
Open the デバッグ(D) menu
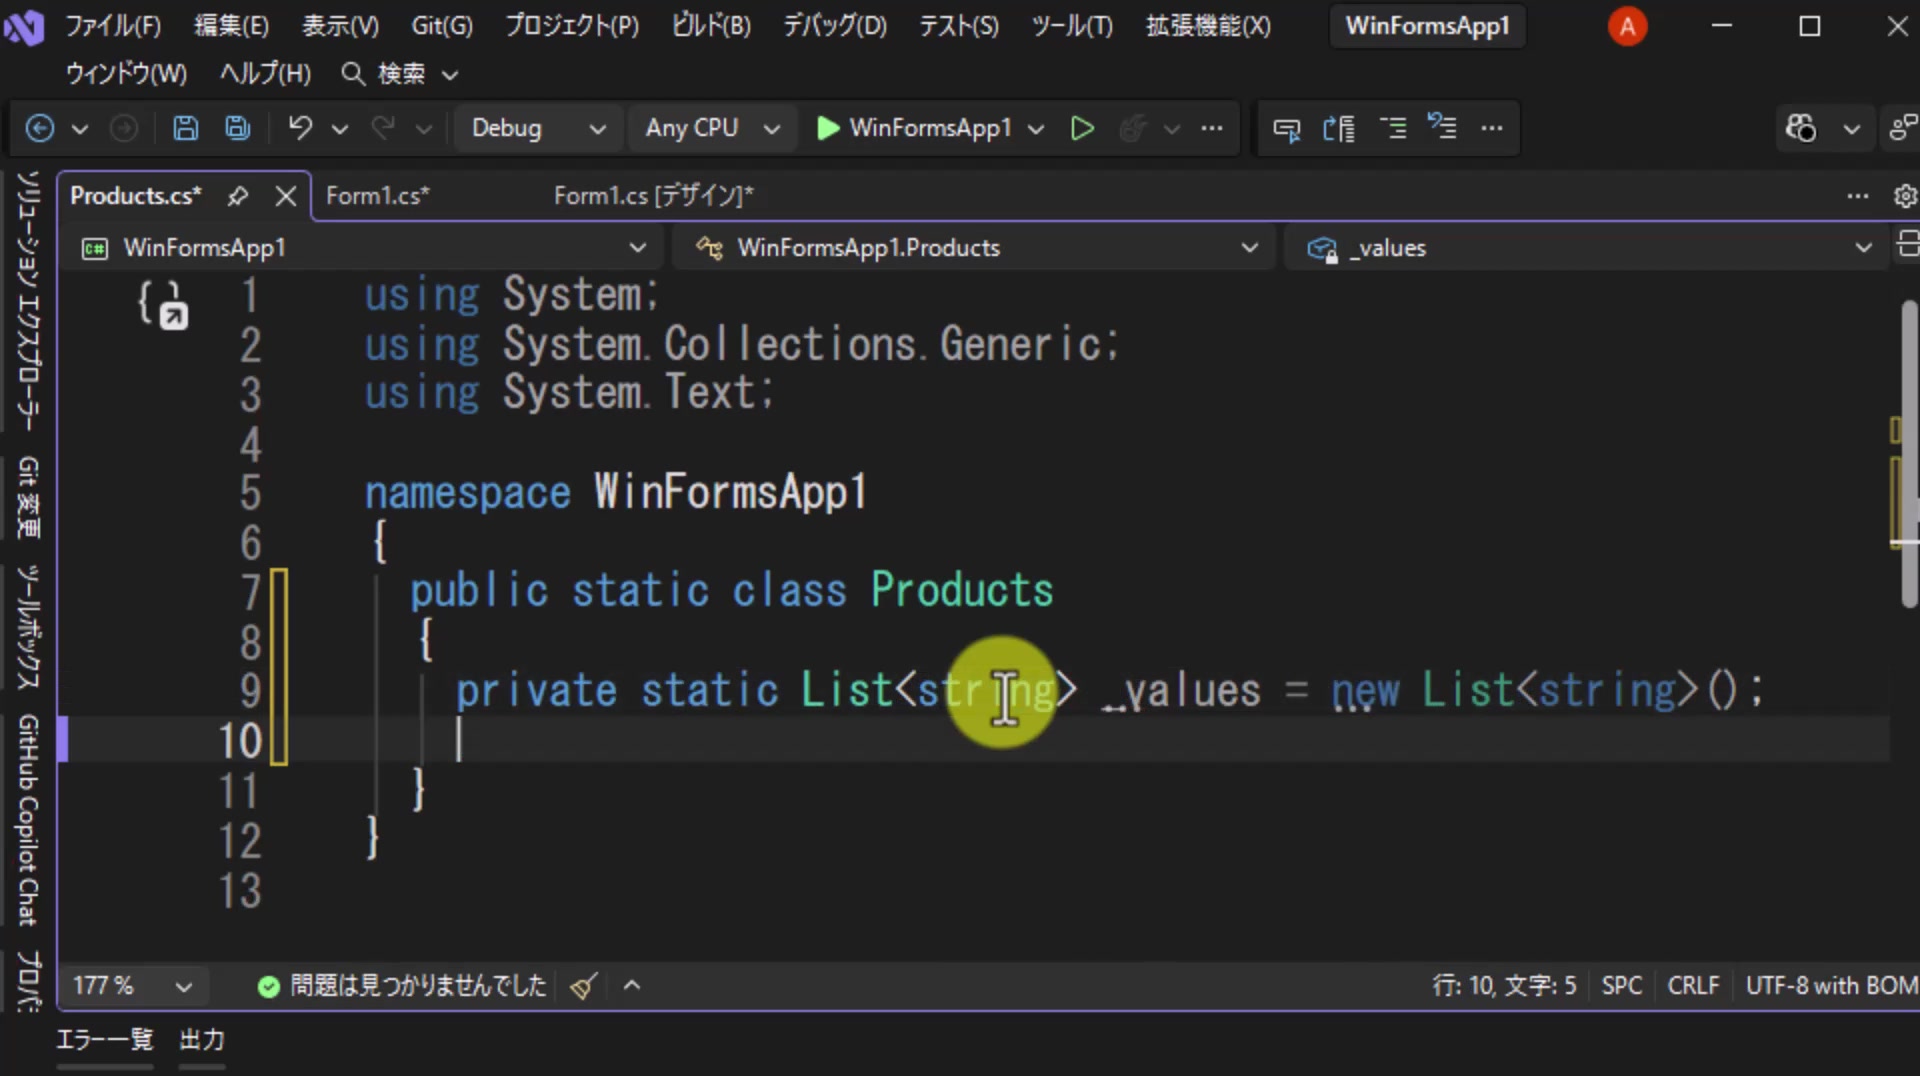point(835,26)
